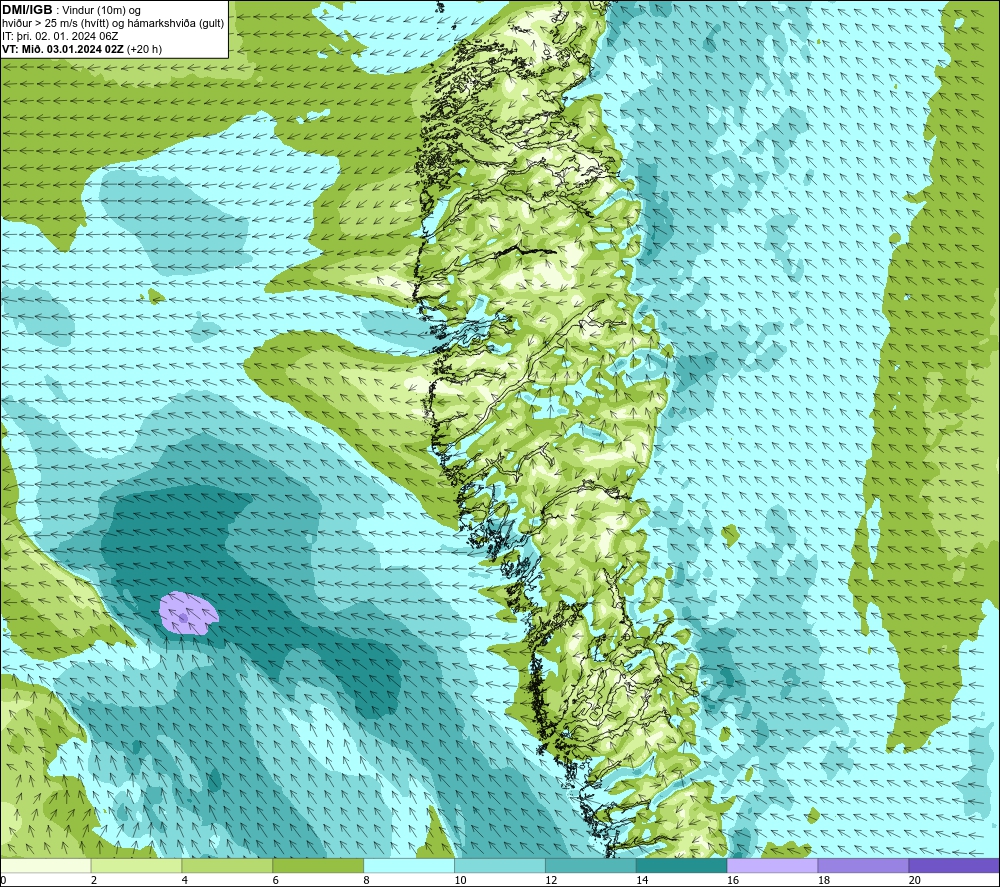The image size is (1000, 887).
Task: Click the "hviður > 25 m/s (hvítt)" legend line
Action: pos(113,23)
